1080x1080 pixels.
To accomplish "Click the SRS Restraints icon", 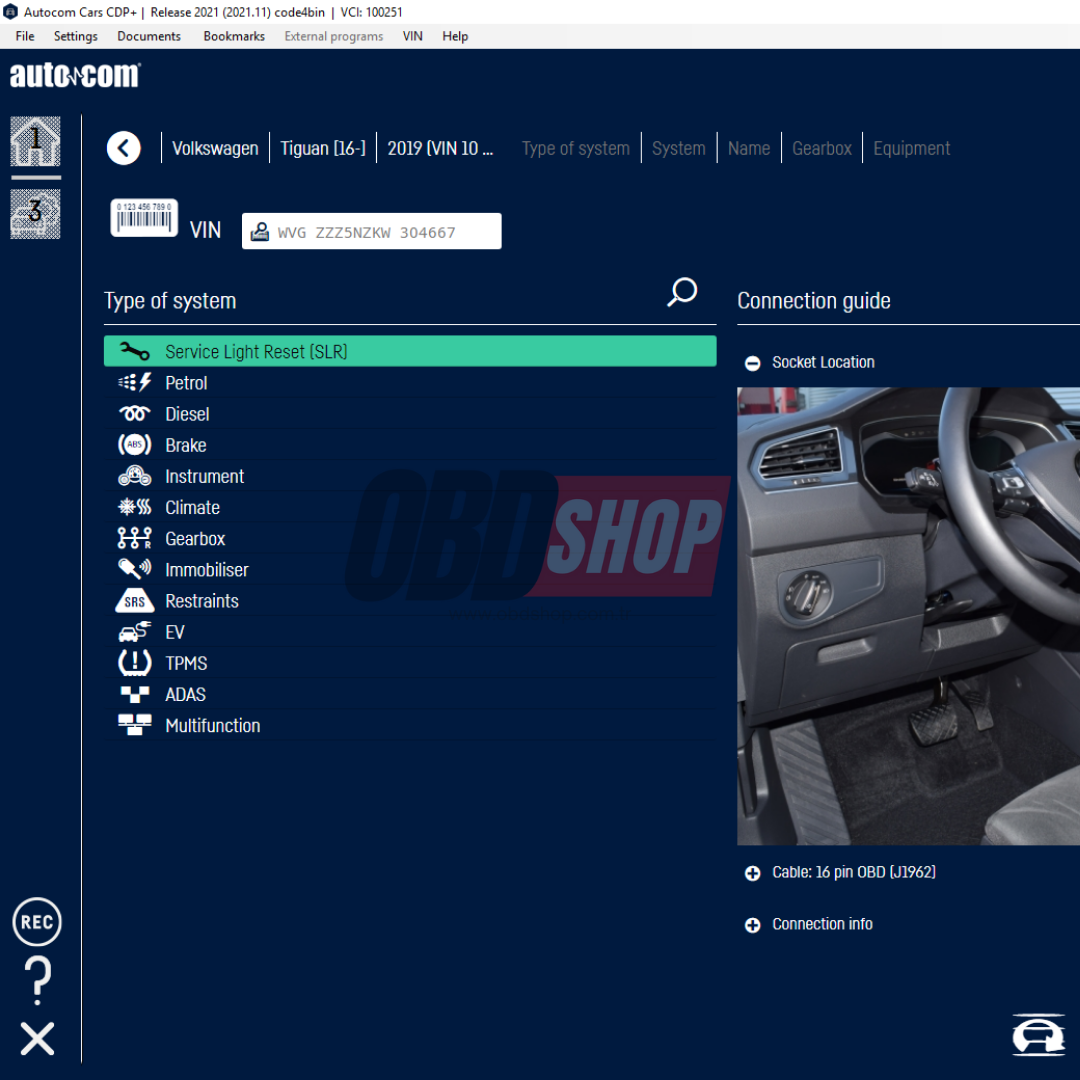I will [134, 601].
